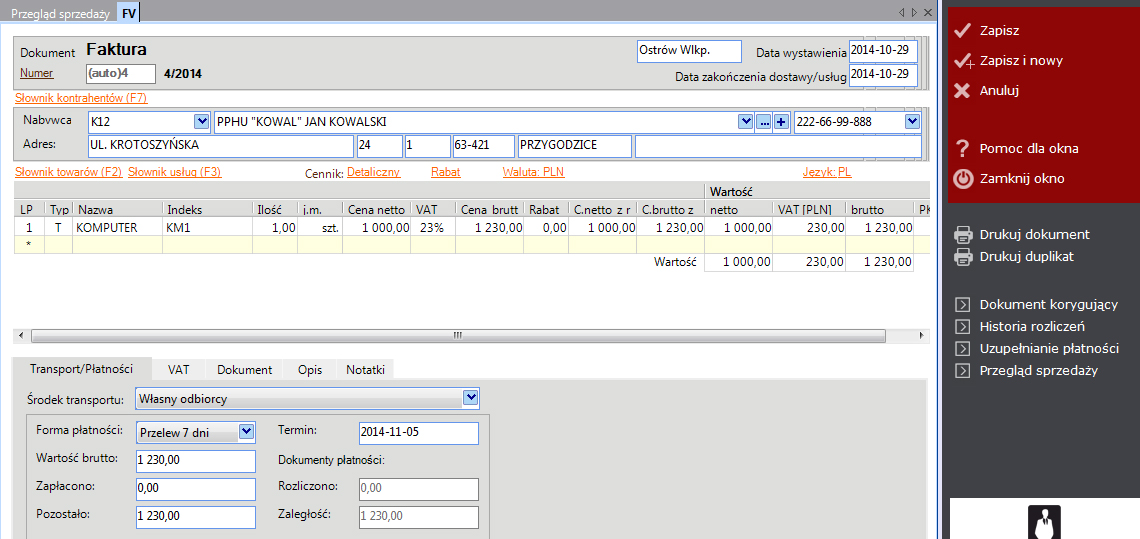This screenshot has width=1140, height=539.
Task: Click Uzupełnianie płatności option
Action: pos(1049,348)
